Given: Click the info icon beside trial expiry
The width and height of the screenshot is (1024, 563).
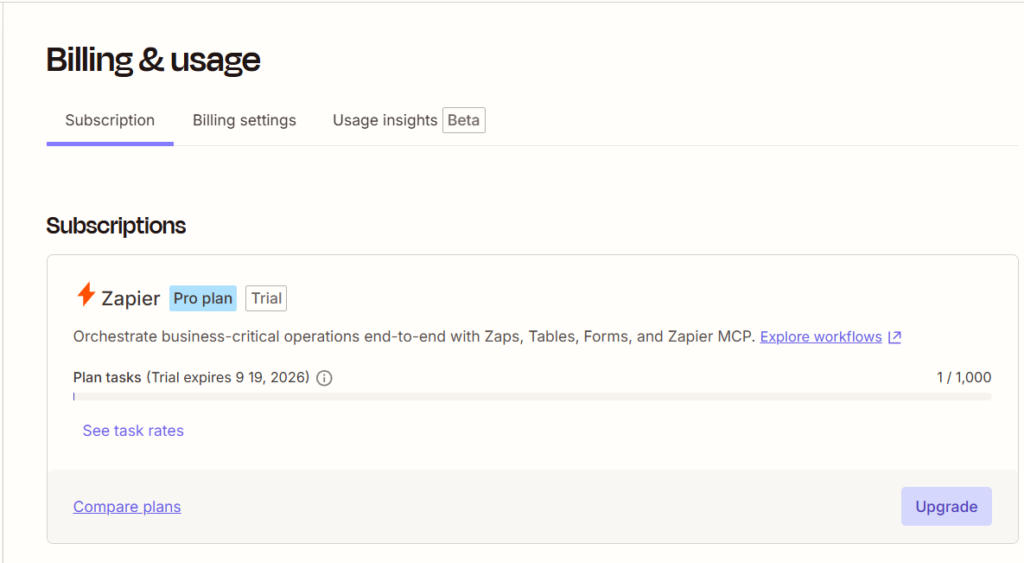Looking at the screenshot, I should 325,378.
